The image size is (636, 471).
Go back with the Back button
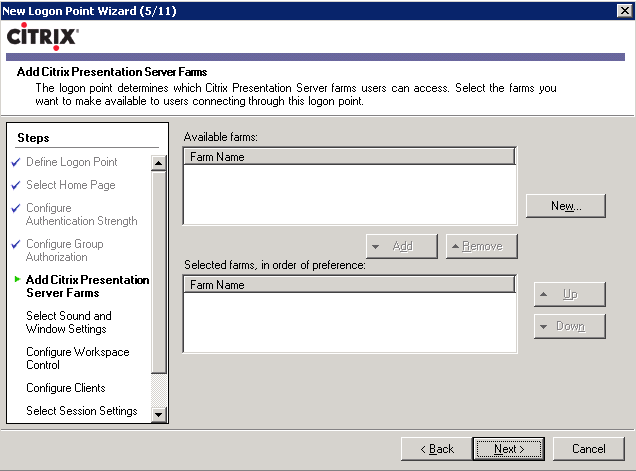click(437, 449)
